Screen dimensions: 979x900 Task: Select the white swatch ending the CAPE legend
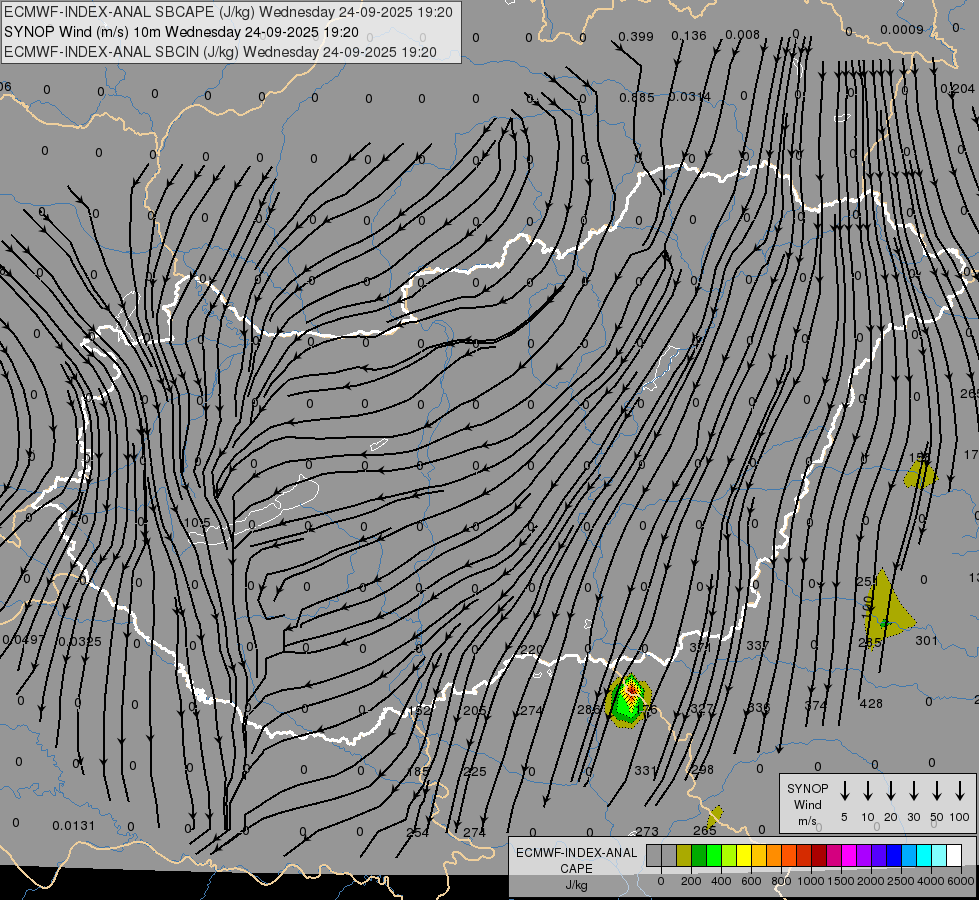coord(954,856)
